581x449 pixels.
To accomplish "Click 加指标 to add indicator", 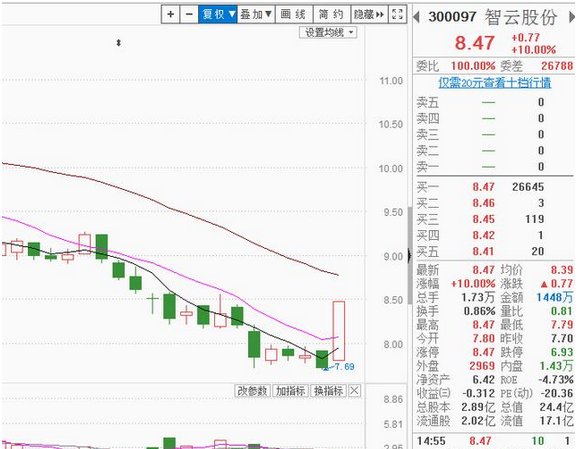I will [291, 390].
